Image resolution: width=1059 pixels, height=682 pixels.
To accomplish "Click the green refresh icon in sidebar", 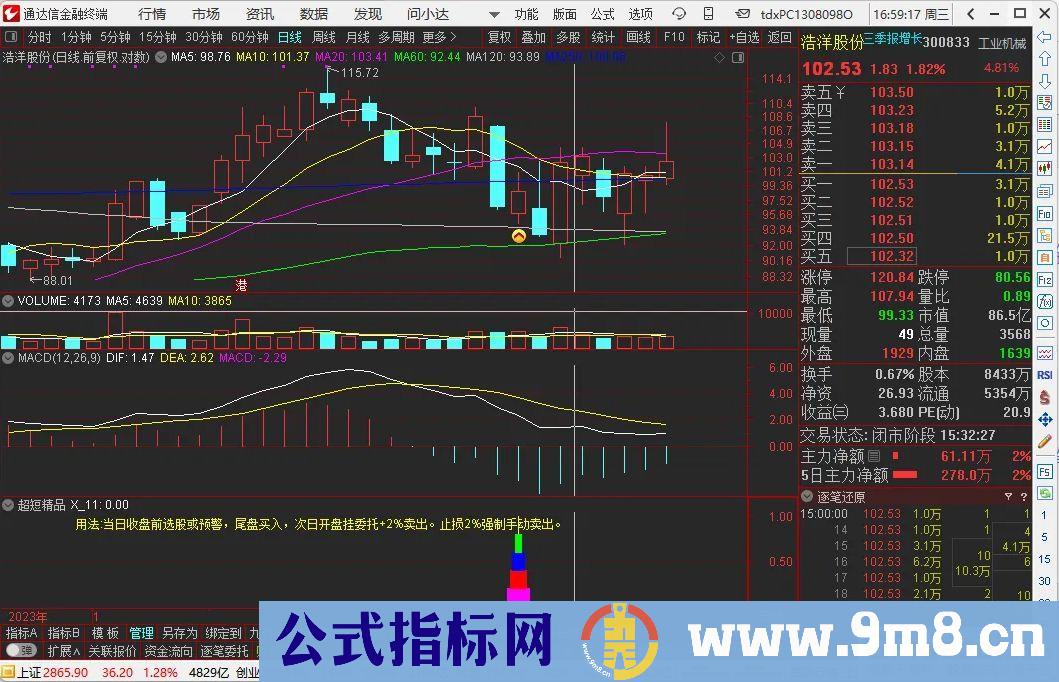I will tap(1045, 493).
